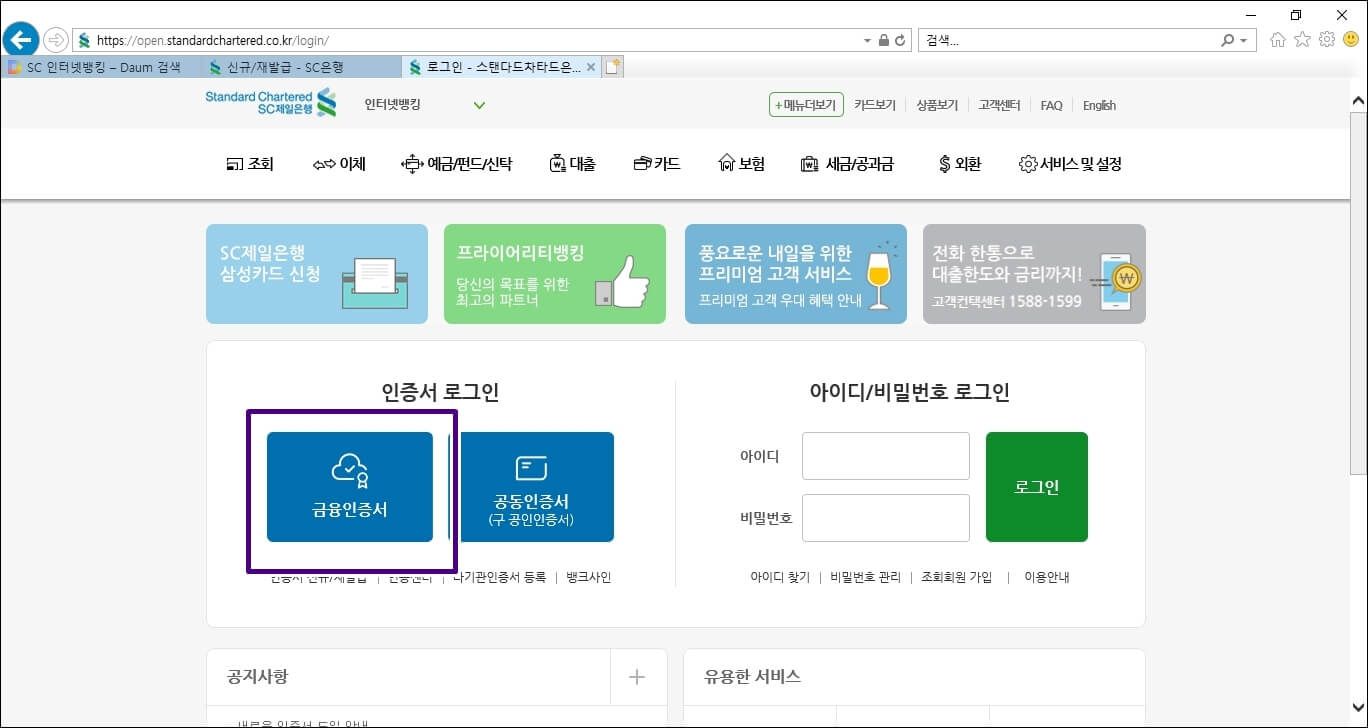Go back with the browser back arrow
The image size is (1368, 728).
click(20, 40)
